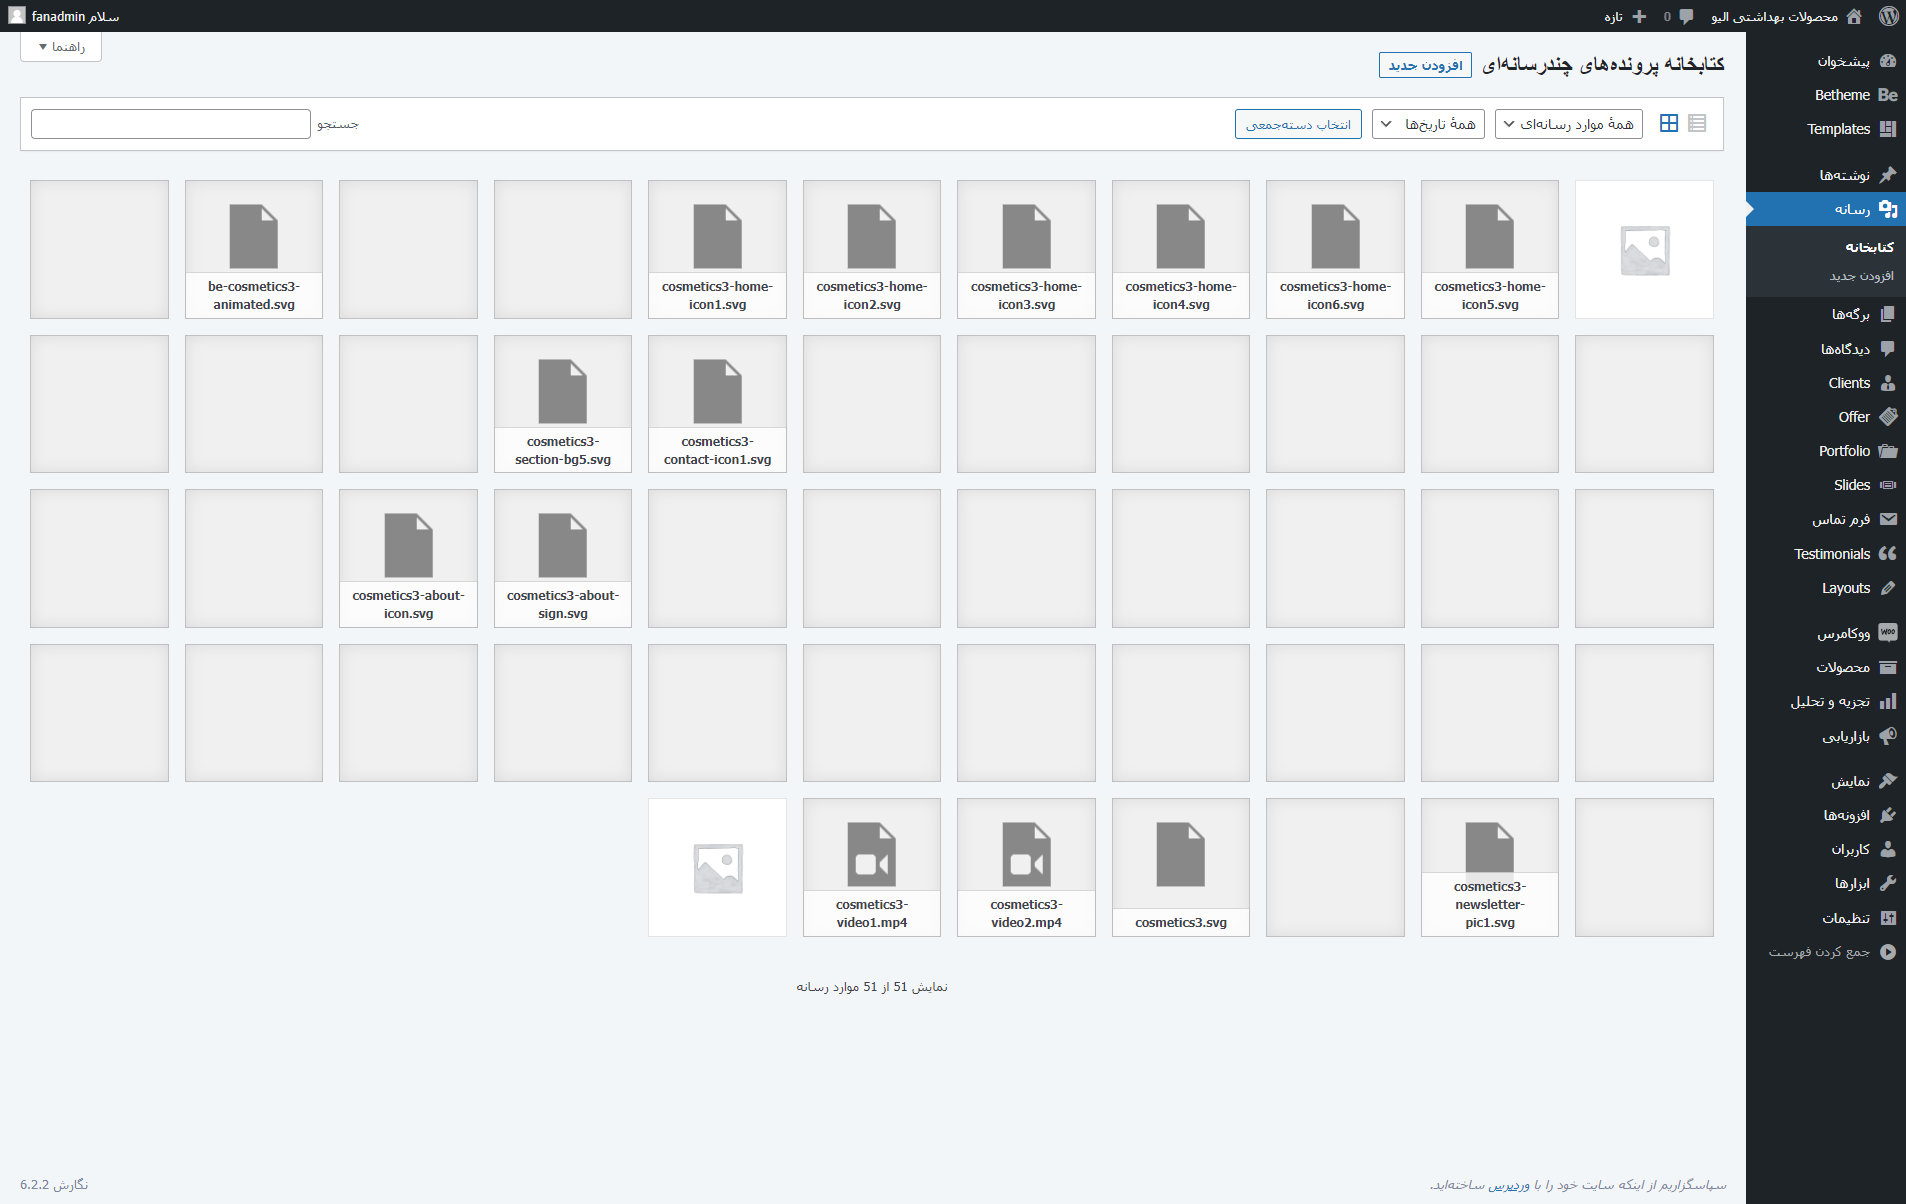Open Betheme menu item
Image resolution: width=1906 pixels, height=1204 pixels.
1842,95
